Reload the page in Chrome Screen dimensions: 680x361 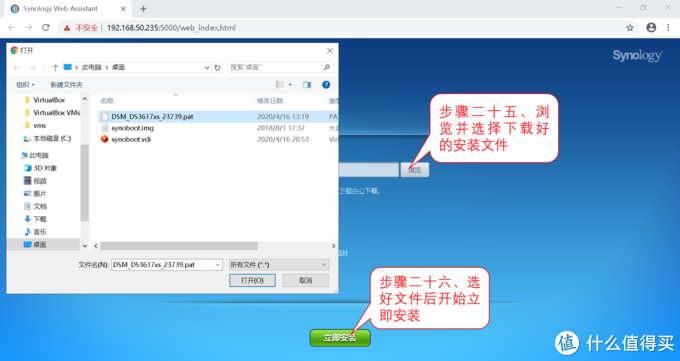click(46, 27)
